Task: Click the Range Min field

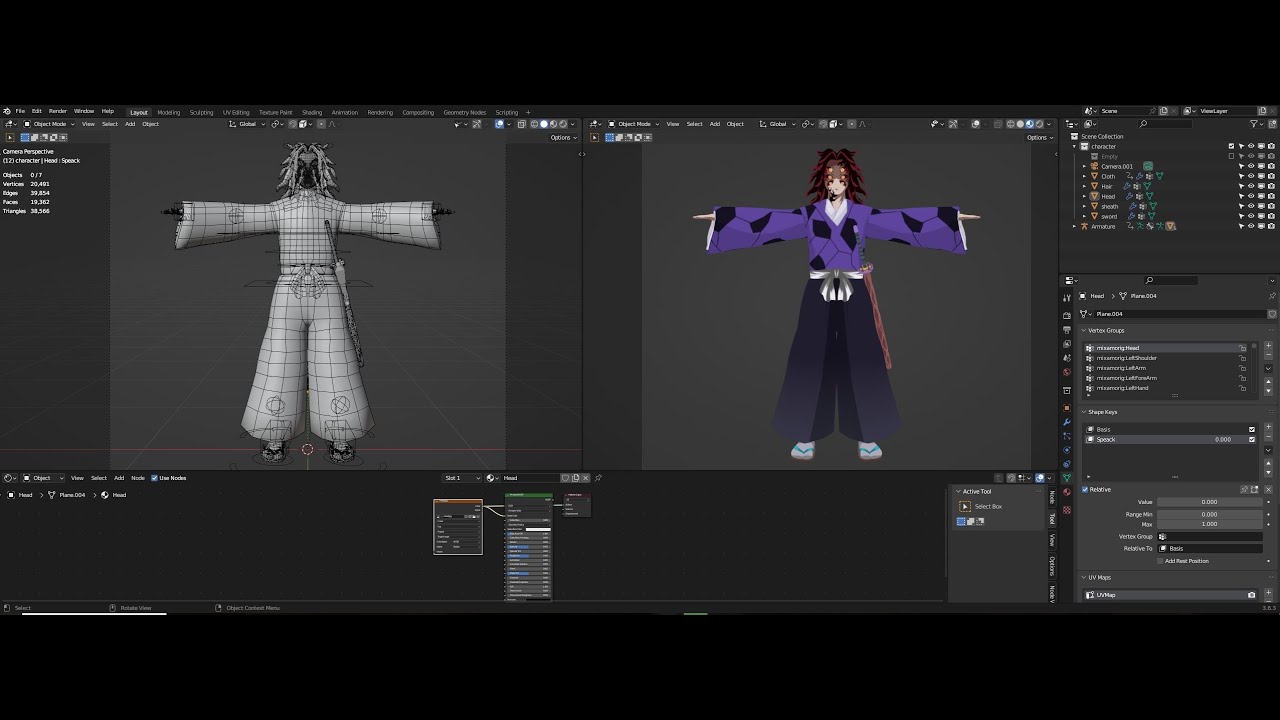Action: coord(1209,514)
